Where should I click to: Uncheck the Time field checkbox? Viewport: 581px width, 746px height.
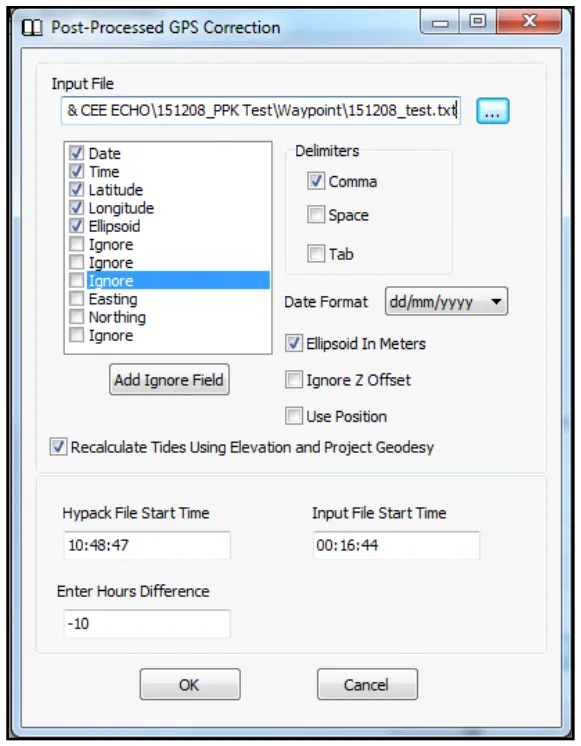coord(76,171)
